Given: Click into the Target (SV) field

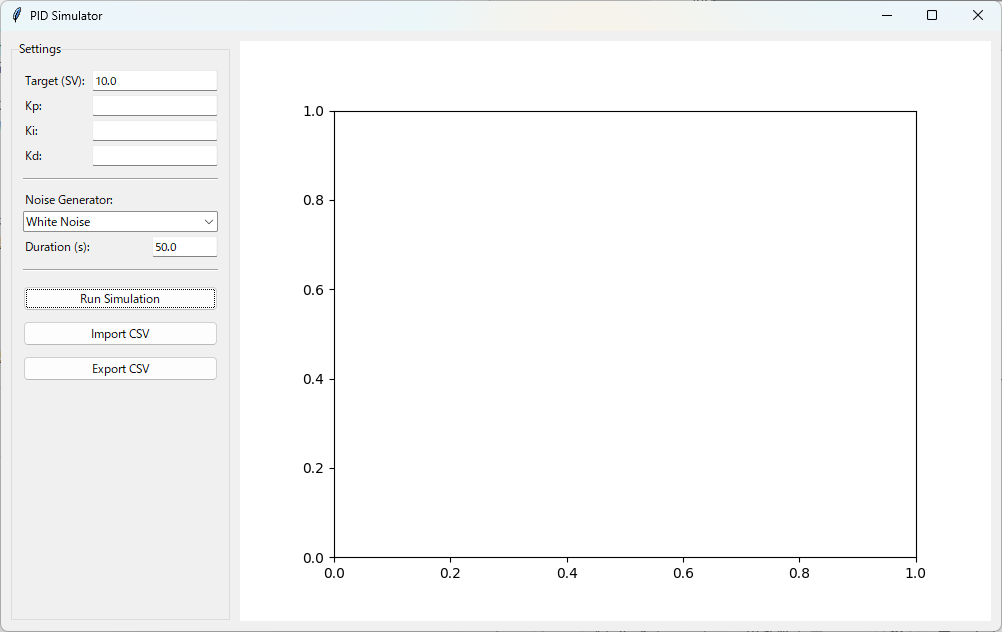Looking at the screenshot, I should (x=154, y=81).
